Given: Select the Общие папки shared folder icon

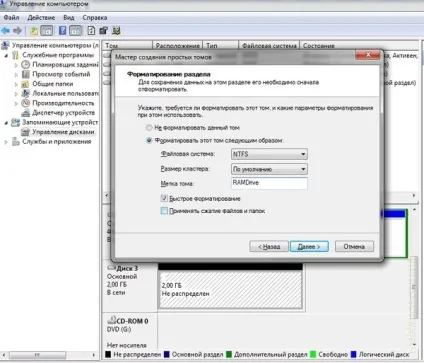Looking at the screenshot, I should click(26, 84).
